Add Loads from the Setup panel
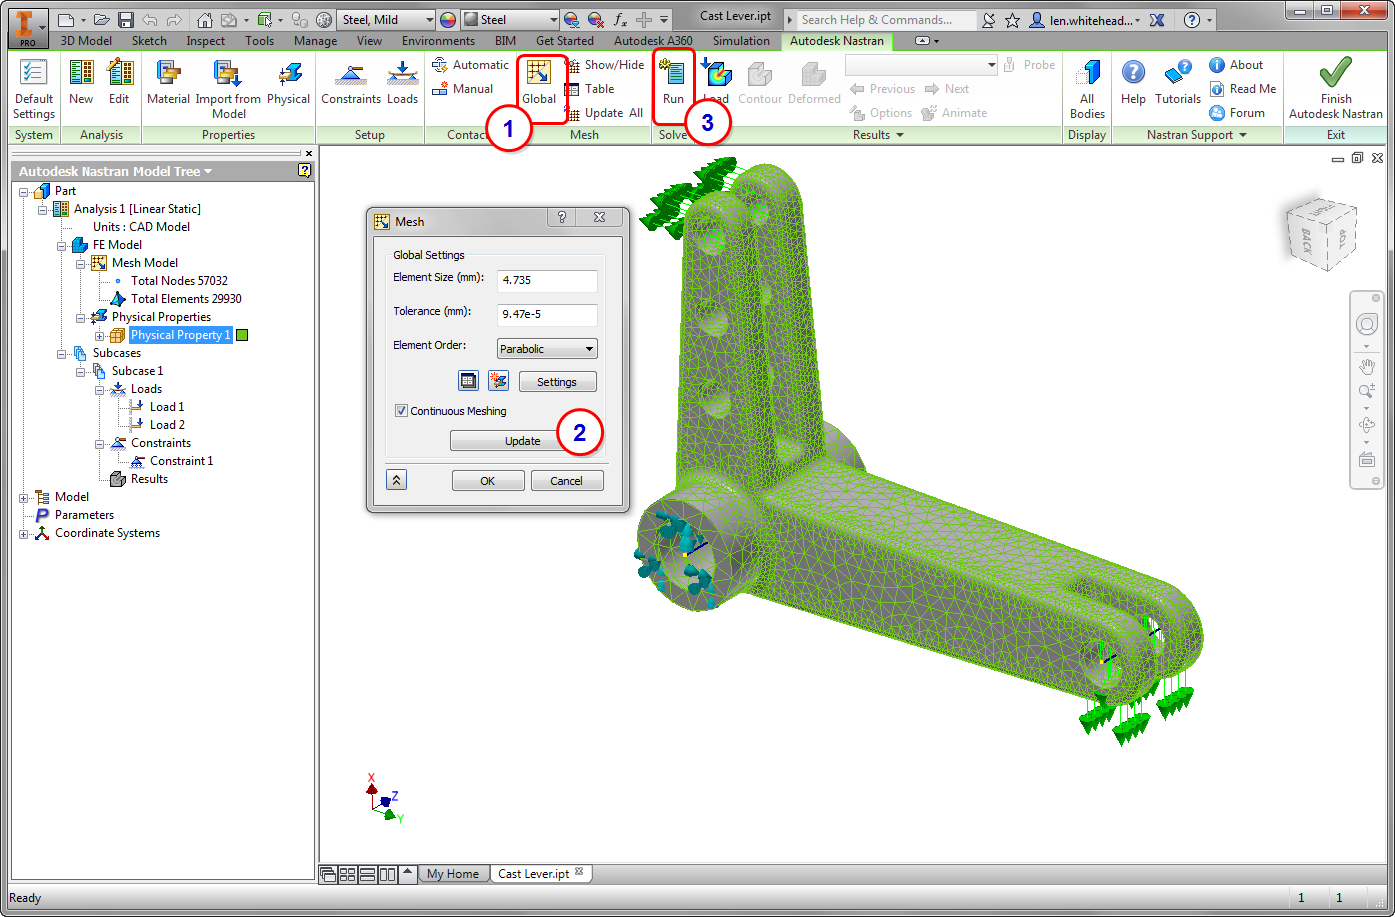 click(x=402, y=82)
